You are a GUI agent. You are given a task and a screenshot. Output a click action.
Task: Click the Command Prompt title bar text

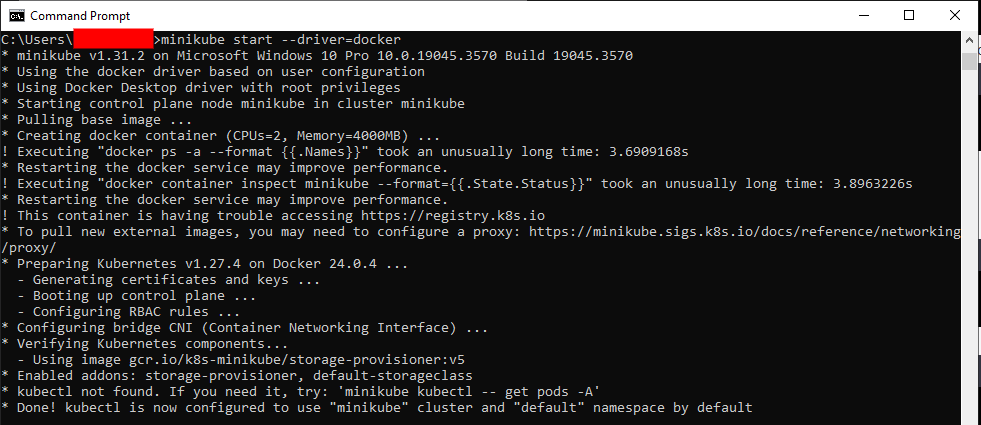pyautogui.click(x=80, y=16)
